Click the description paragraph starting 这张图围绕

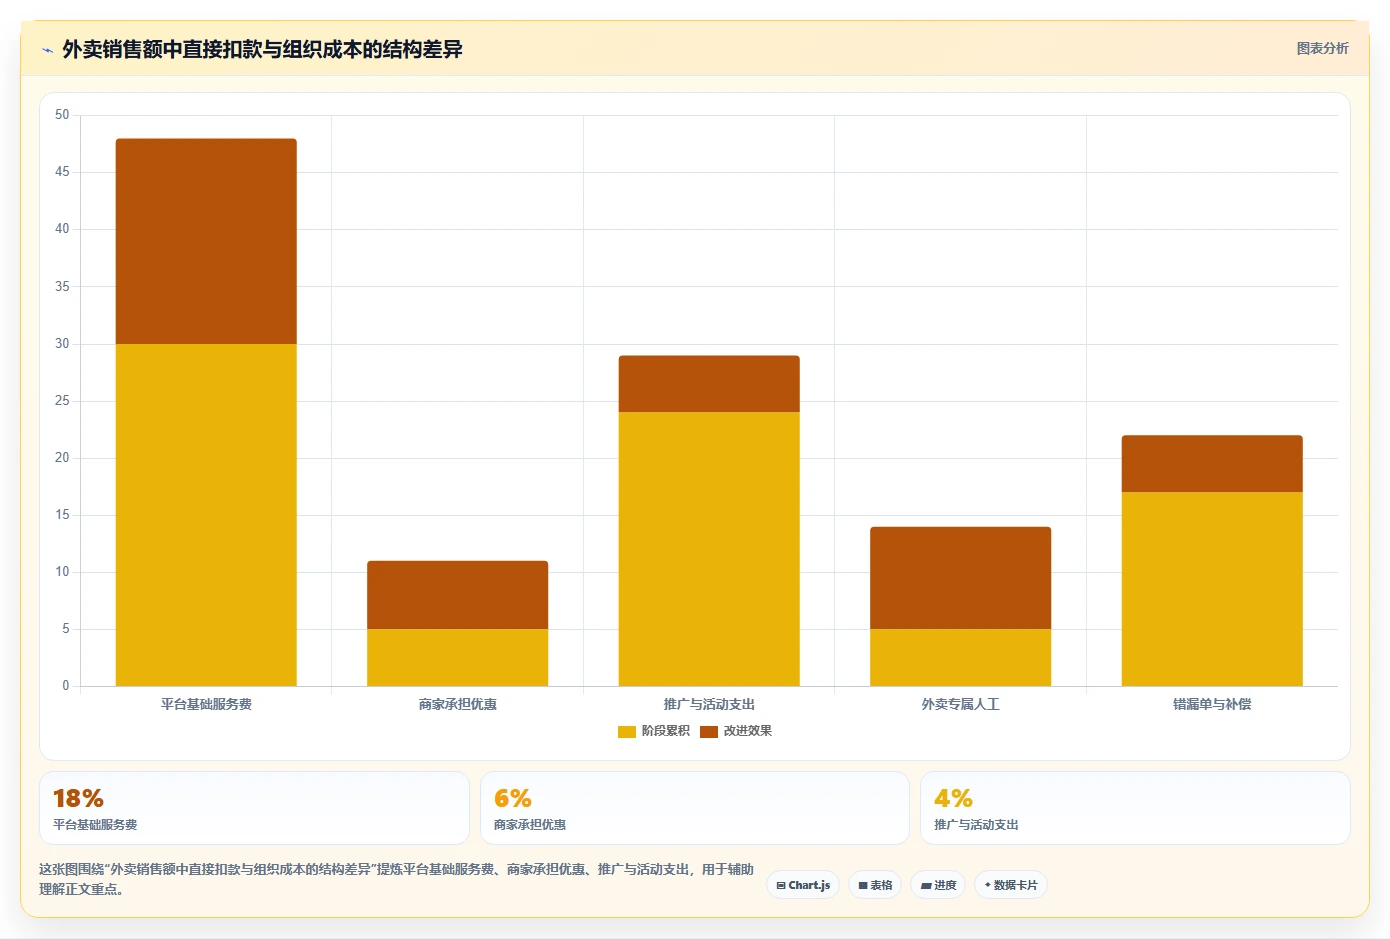click(396, 879)
